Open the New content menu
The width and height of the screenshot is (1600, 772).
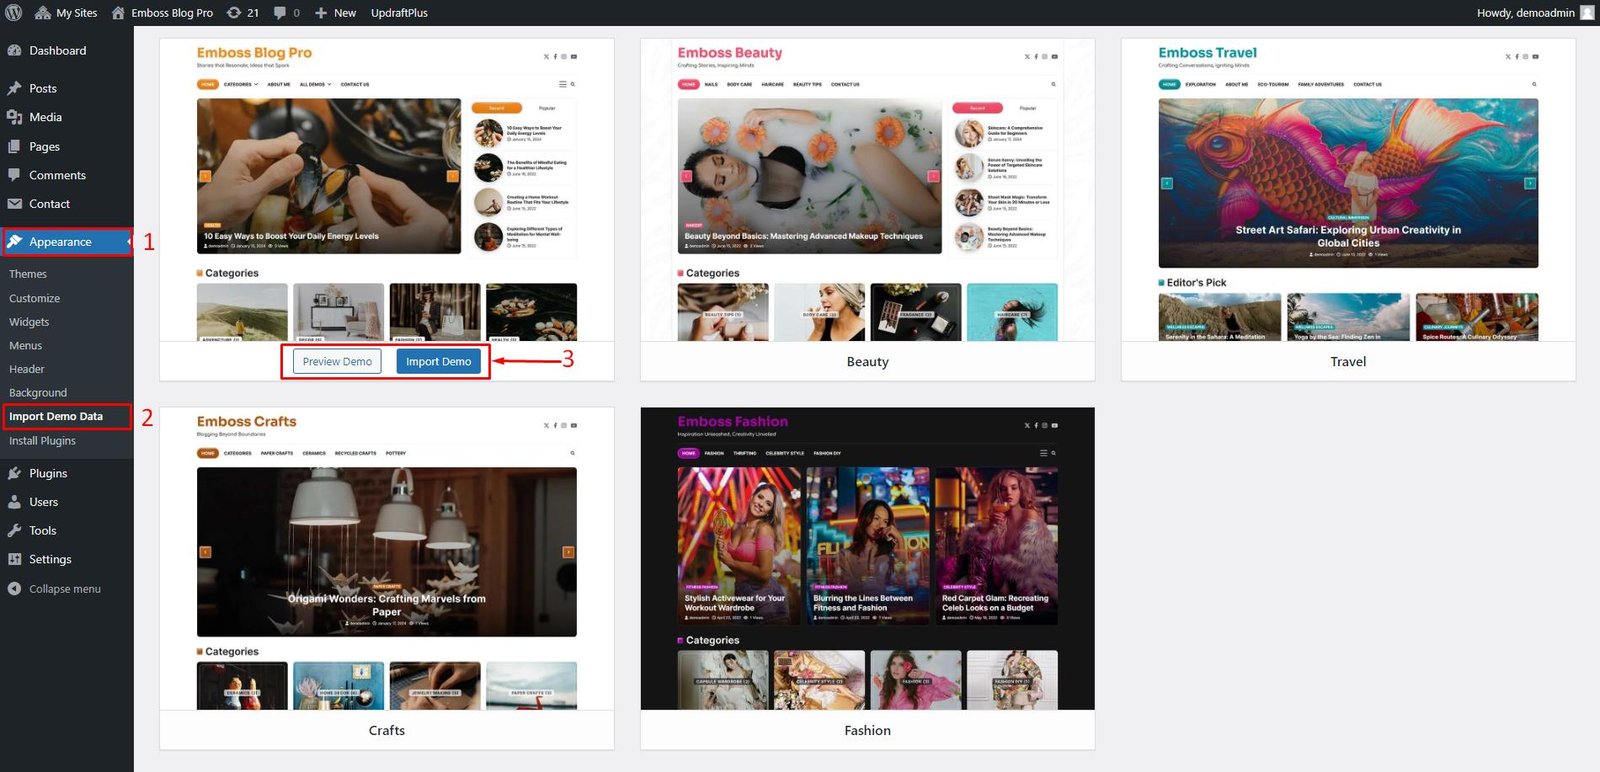click(335, 13)
